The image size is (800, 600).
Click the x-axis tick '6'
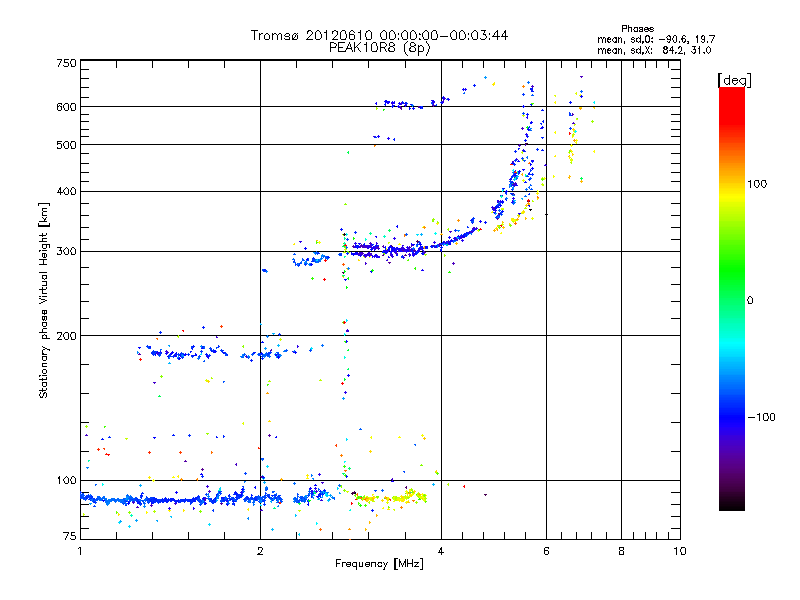point(546,551)
